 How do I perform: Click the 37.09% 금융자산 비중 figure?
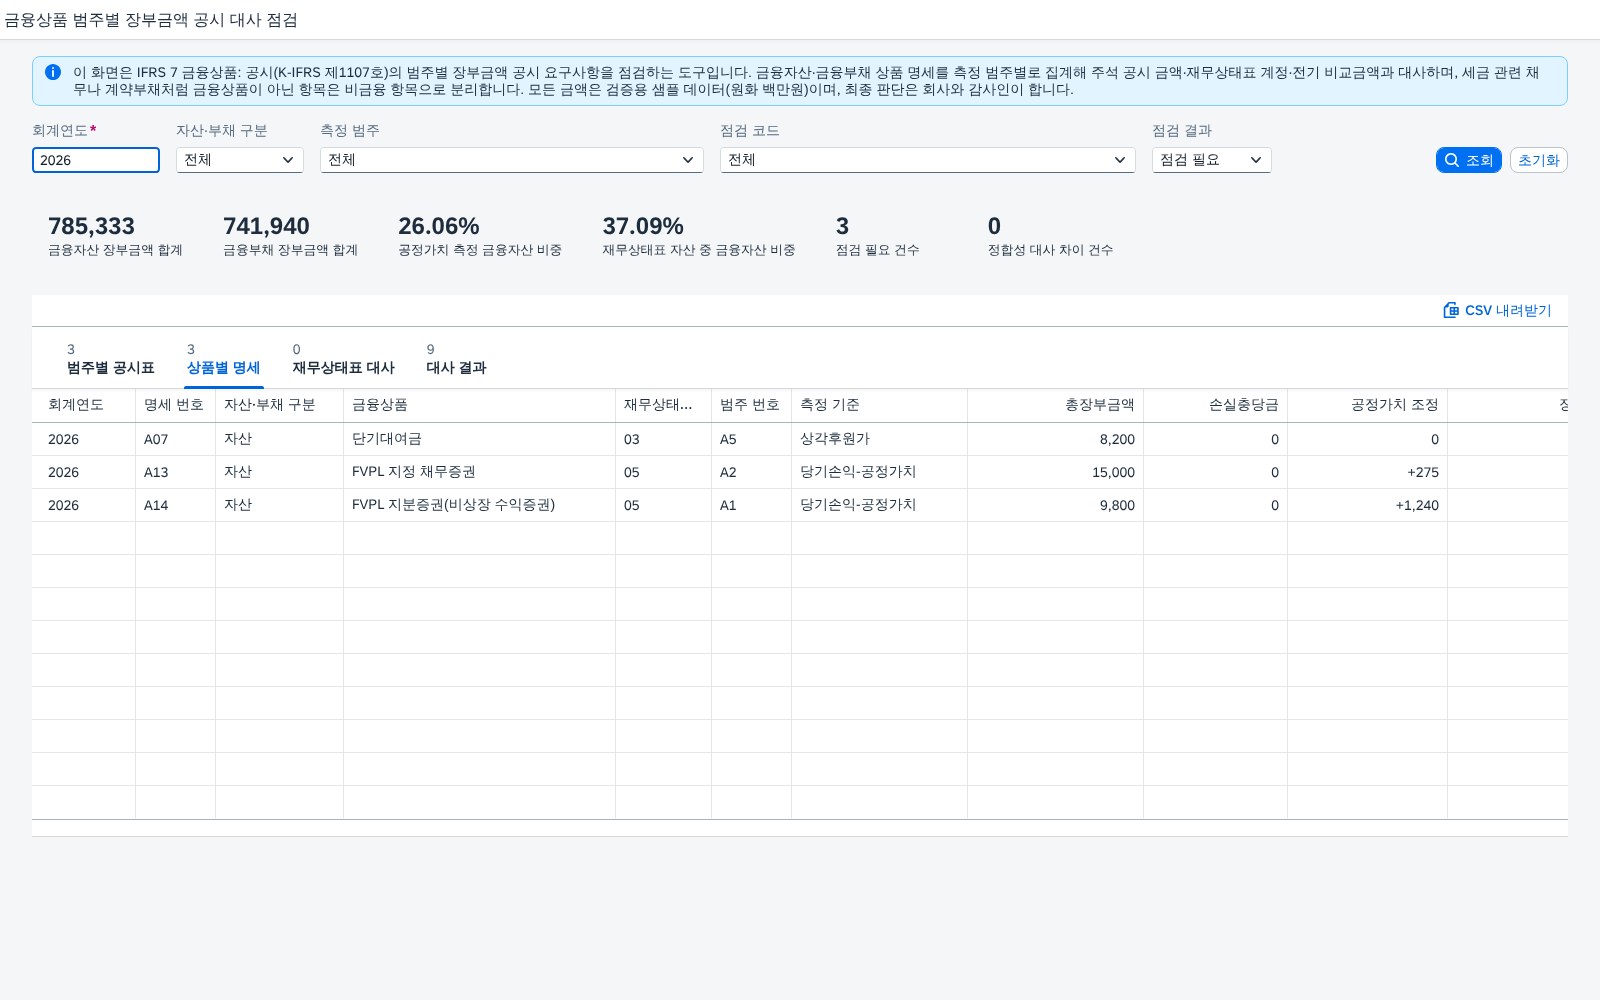[x=643, y=226]
